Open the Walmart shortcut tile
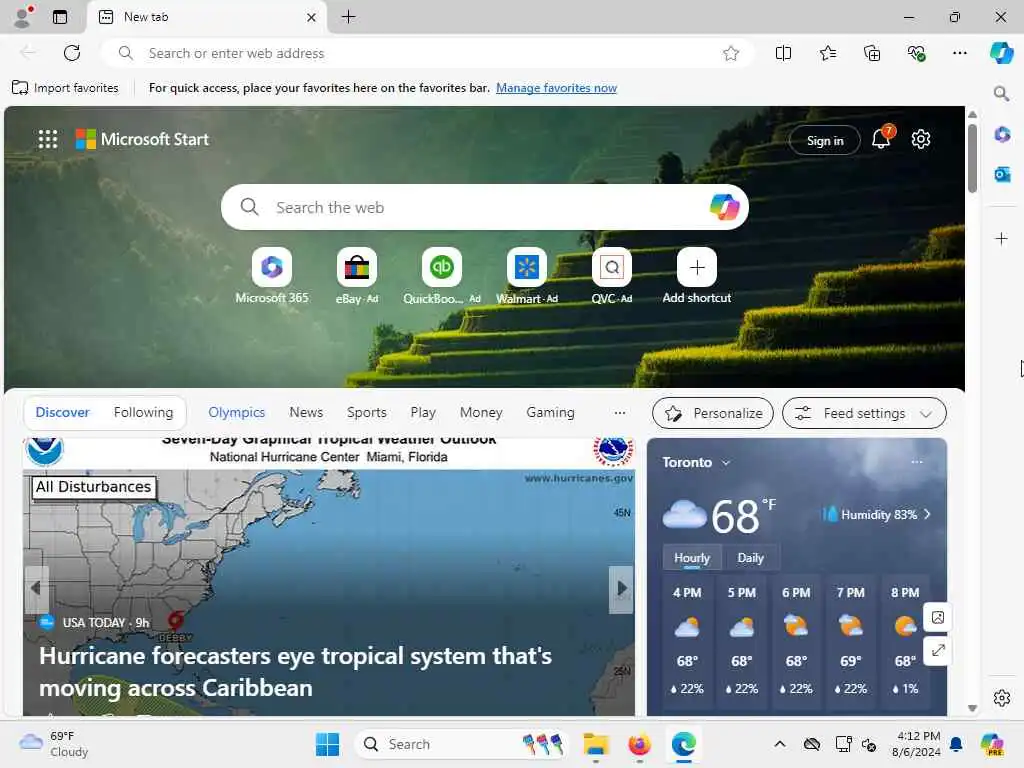Viewport: 1024px width, 768px height. click(x=526, y=276)
